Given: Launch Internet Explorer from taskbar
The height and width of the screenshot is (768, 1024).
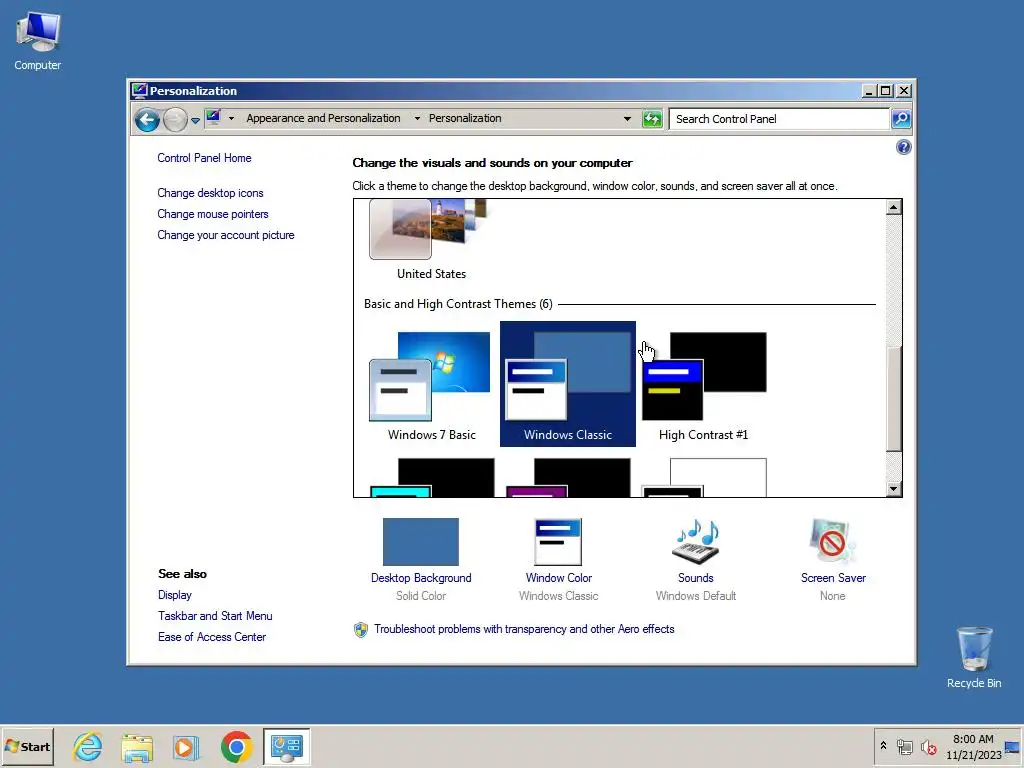Looking at the screenshot, I should 88,746.
